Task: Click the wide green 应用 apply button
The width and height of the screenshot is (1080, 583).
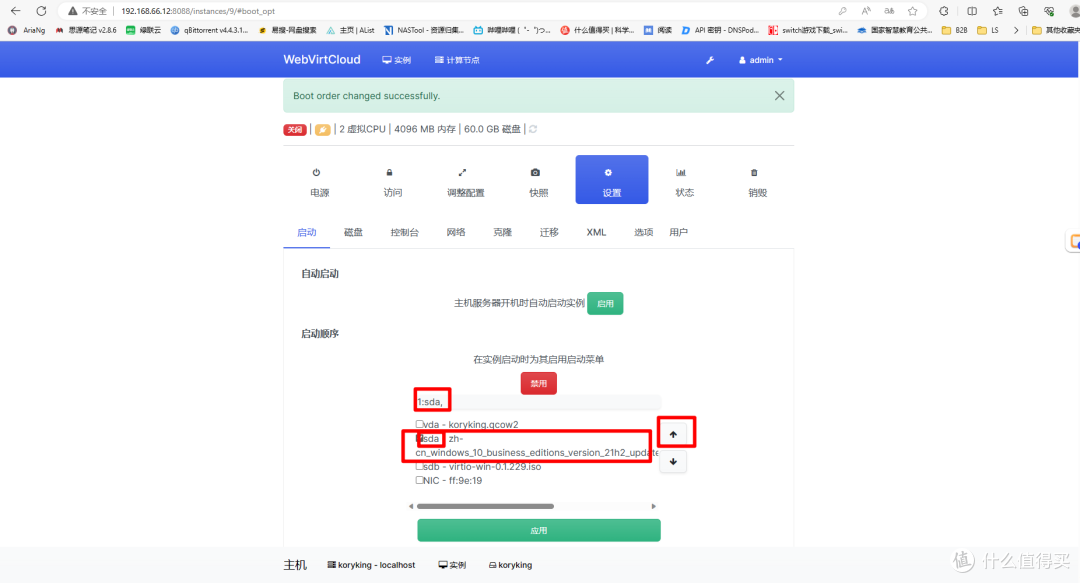Action: pos(539,531)
